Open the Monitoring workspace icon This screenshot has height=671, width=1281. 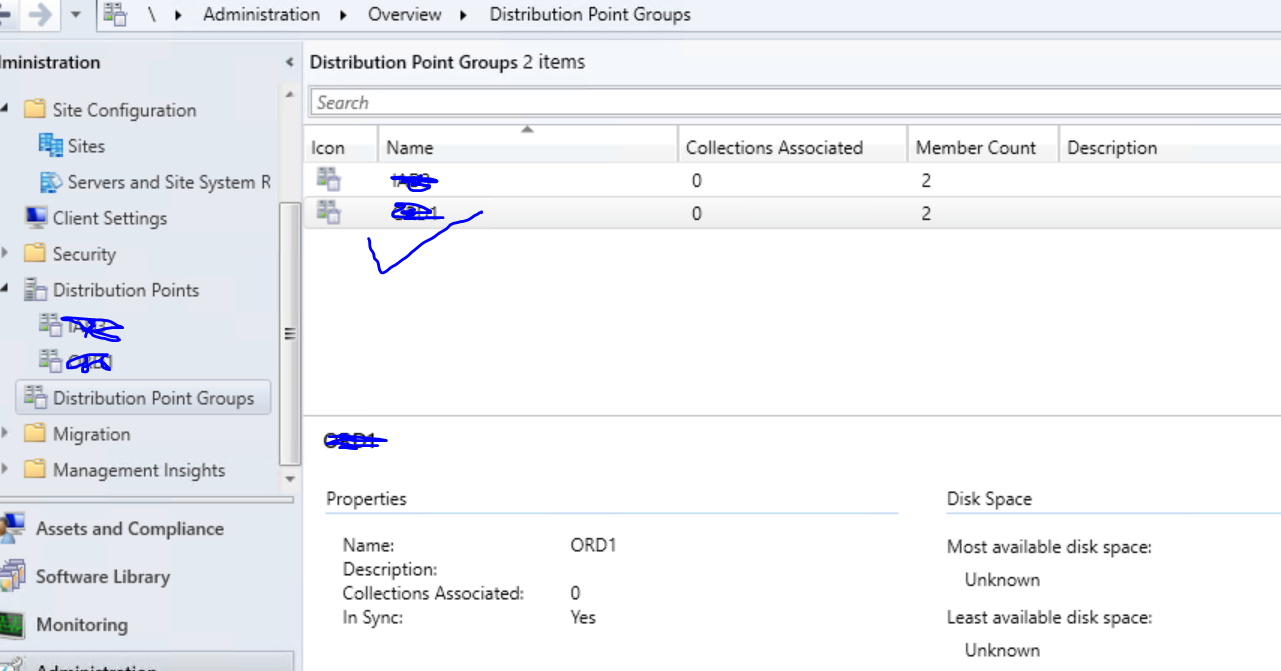[x=14, y=624]
